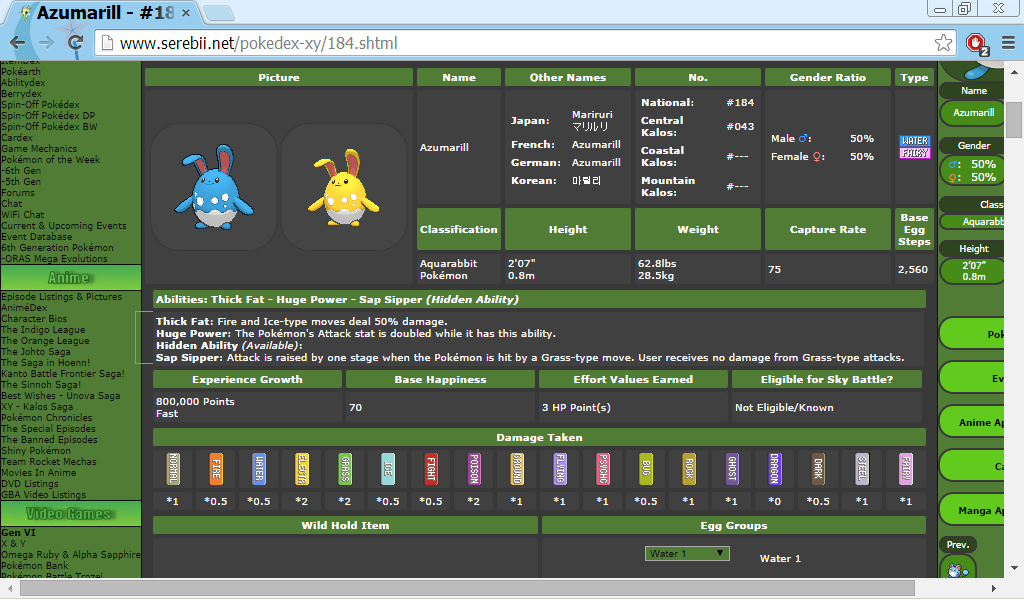This screenshot has width=1024, height=600.
Task: Click the GHOST damage type icon
Action: point(732,468)
